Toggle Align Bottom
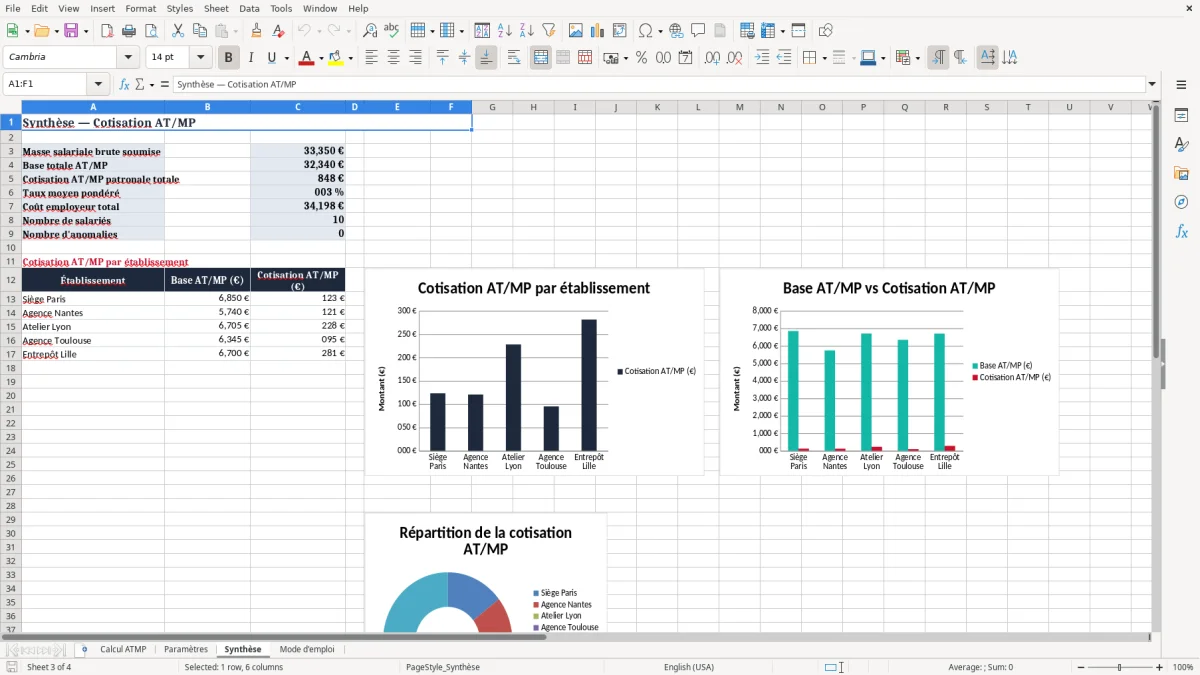This screenshot has height=675, width=1200. [486, 58]
